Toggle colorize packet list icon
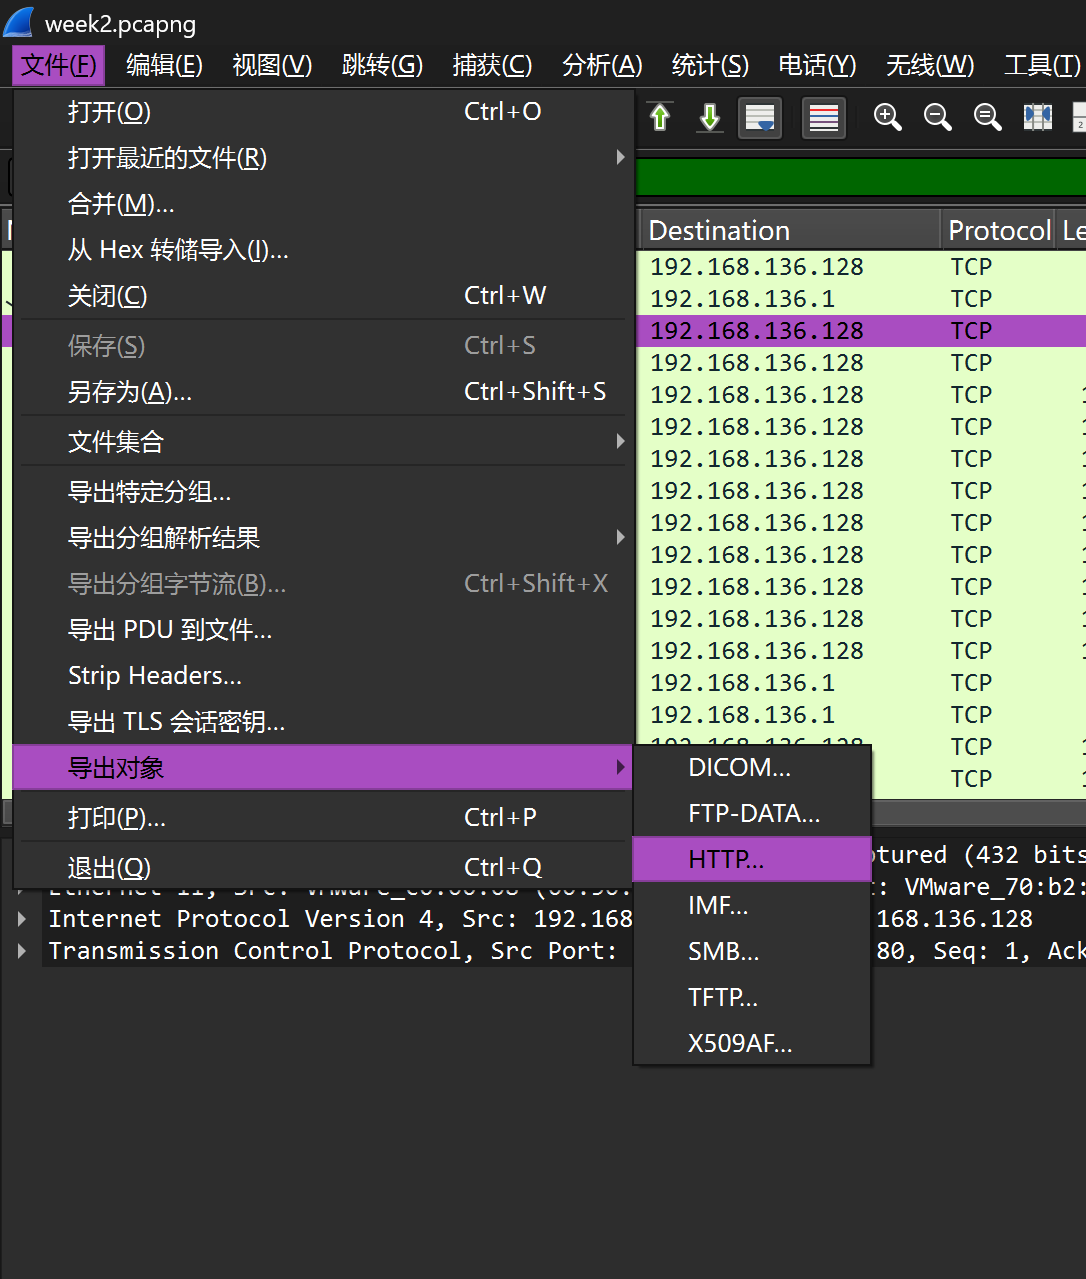 (x=824, y=118)
